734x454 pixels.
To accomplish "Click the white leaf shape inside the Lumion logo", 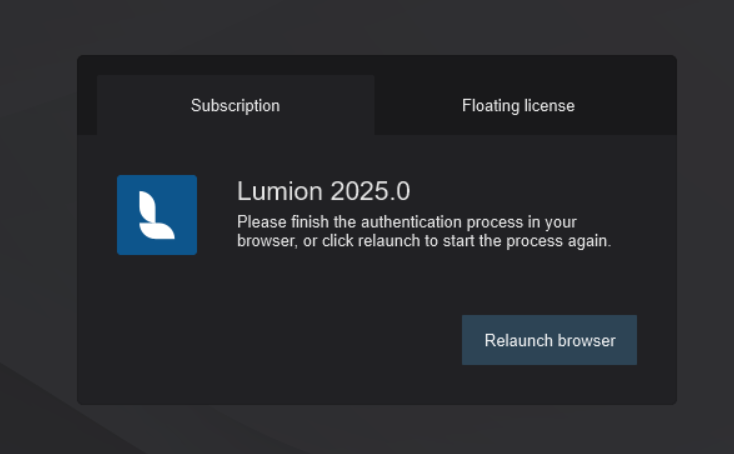I will pos(157,215).
